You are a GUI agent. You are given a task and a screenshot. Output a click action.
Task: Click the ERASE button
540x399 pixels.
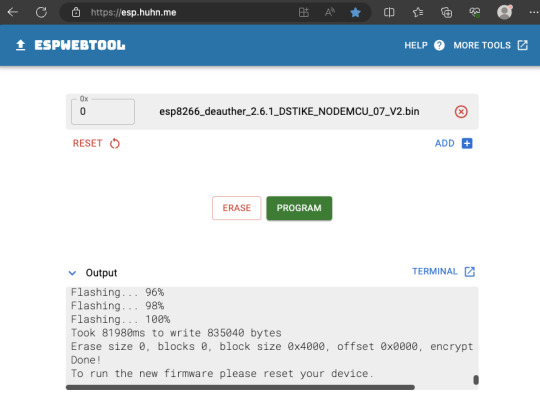pos(237,208)
